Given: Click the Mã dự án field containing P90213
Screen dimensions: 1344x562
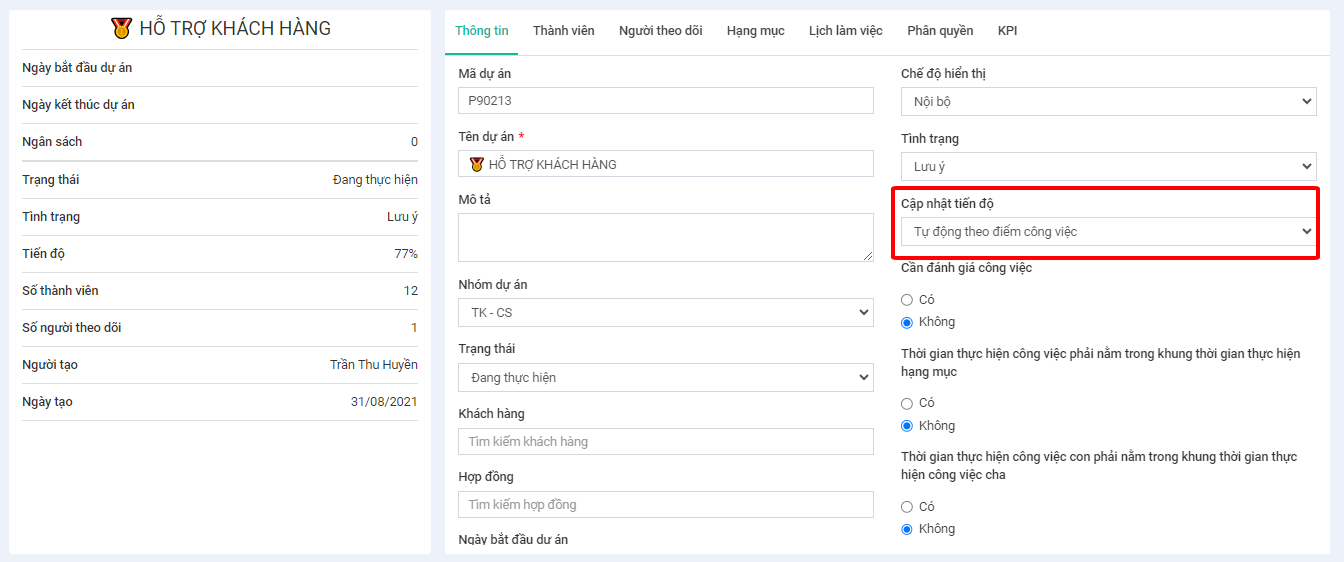Looking at the screenshot, I should coord(665,101).
